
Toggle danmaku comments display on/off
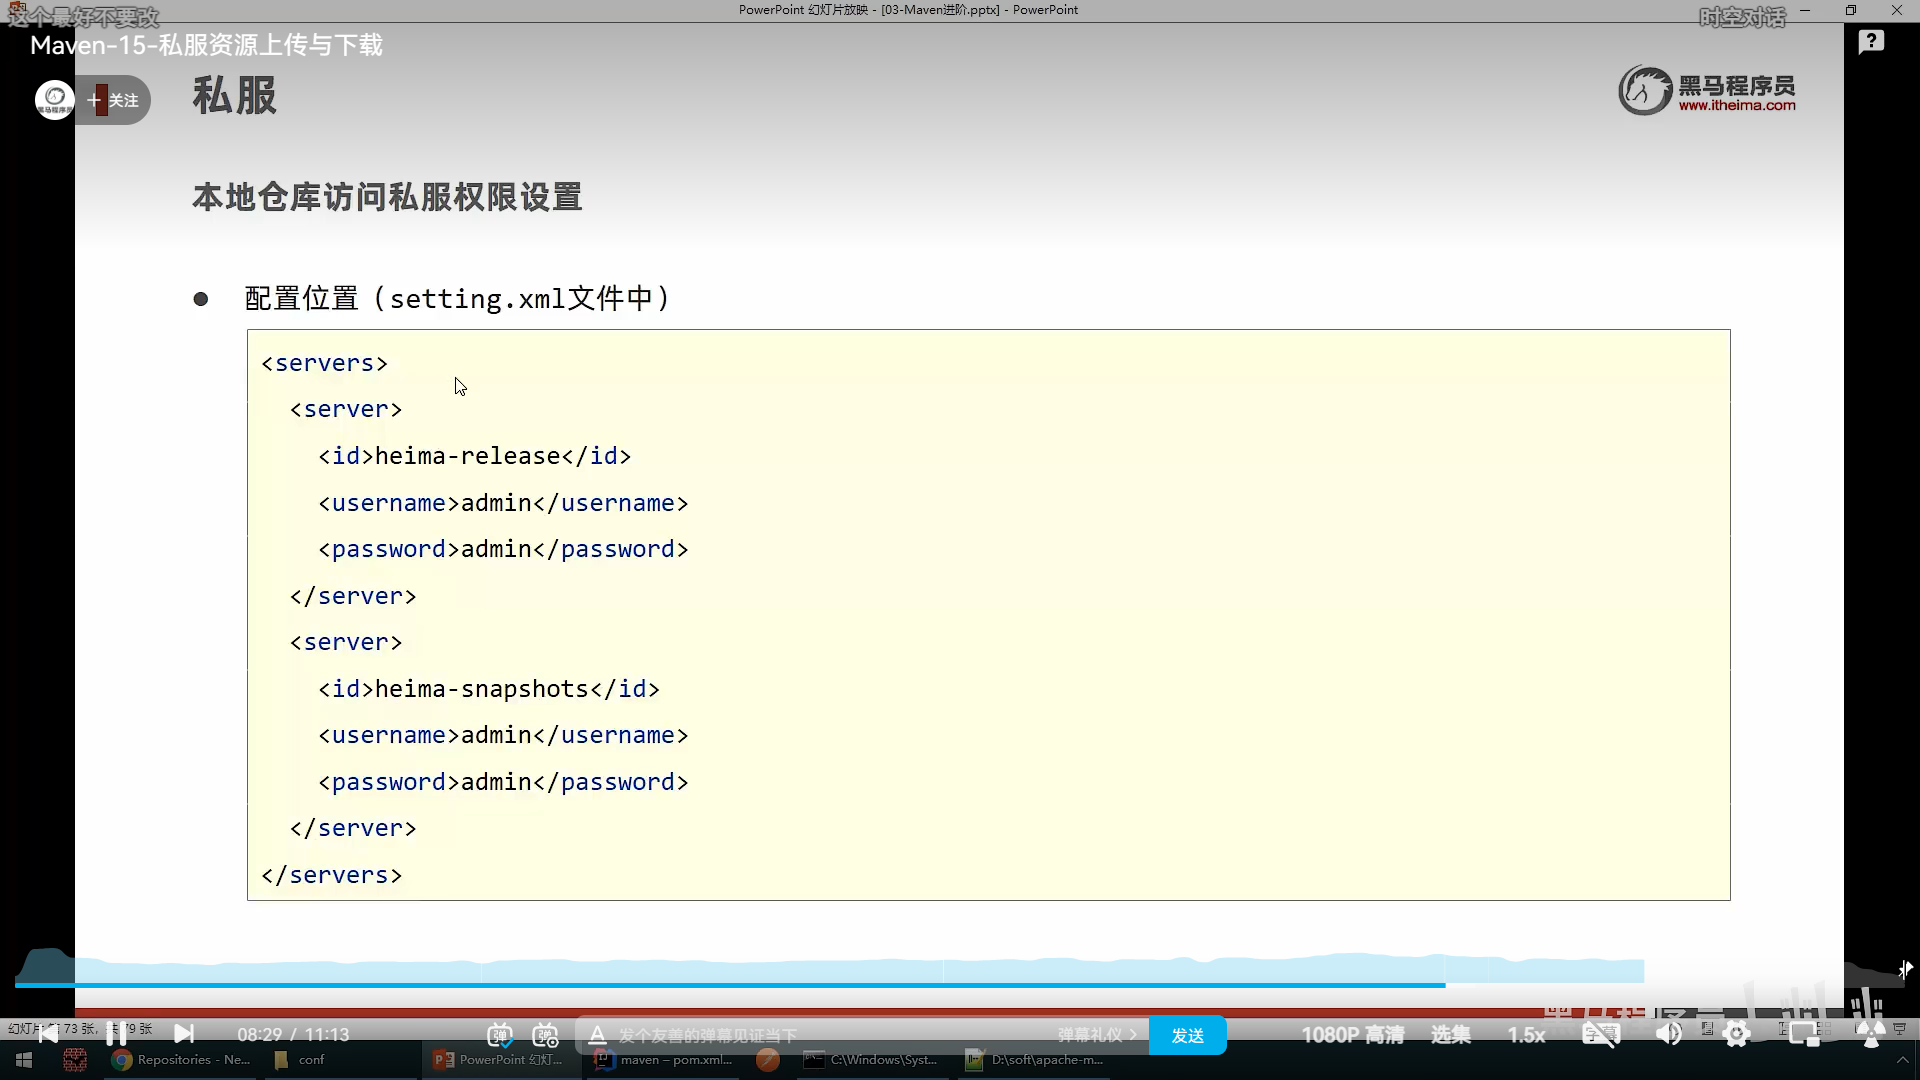point(499,1035)
